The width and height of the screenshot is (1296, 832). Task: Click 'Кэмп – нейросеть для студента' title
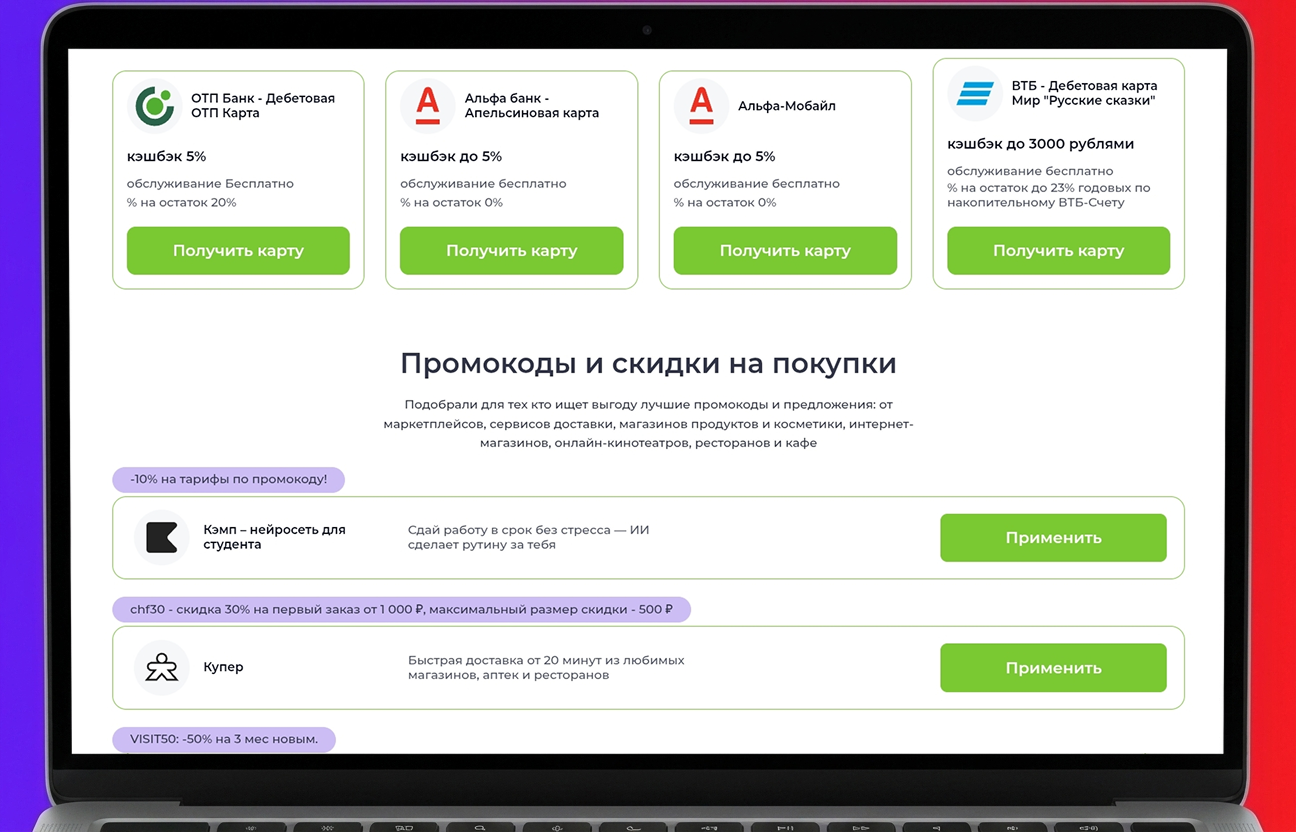(x=274, y=537)
